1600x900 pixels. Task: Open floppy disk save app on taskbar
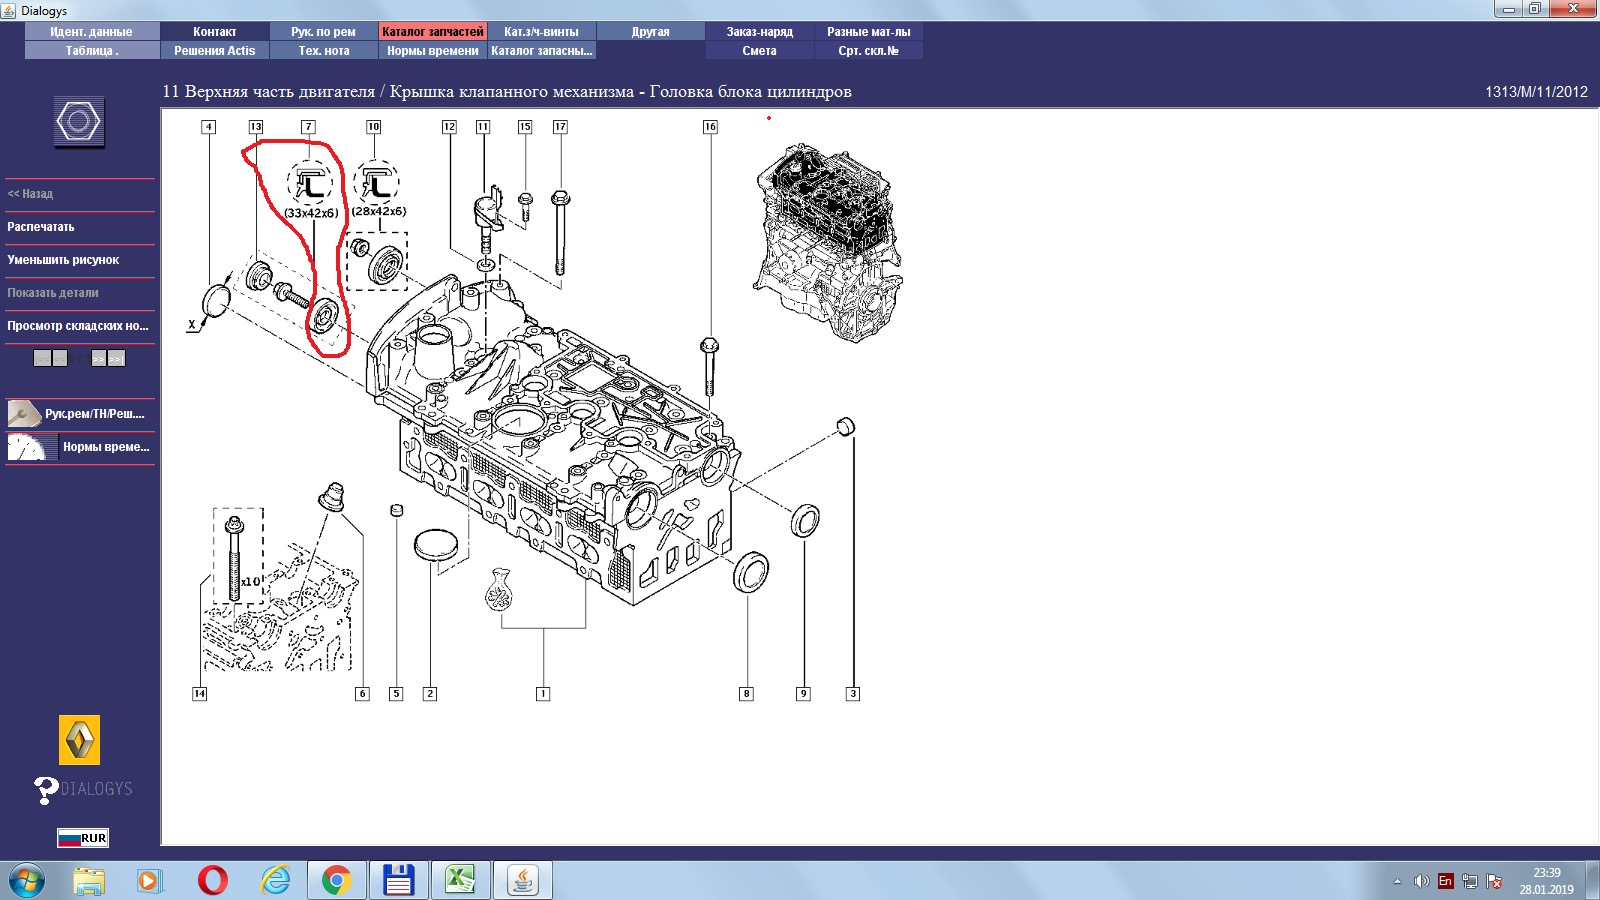pos(398,881)
